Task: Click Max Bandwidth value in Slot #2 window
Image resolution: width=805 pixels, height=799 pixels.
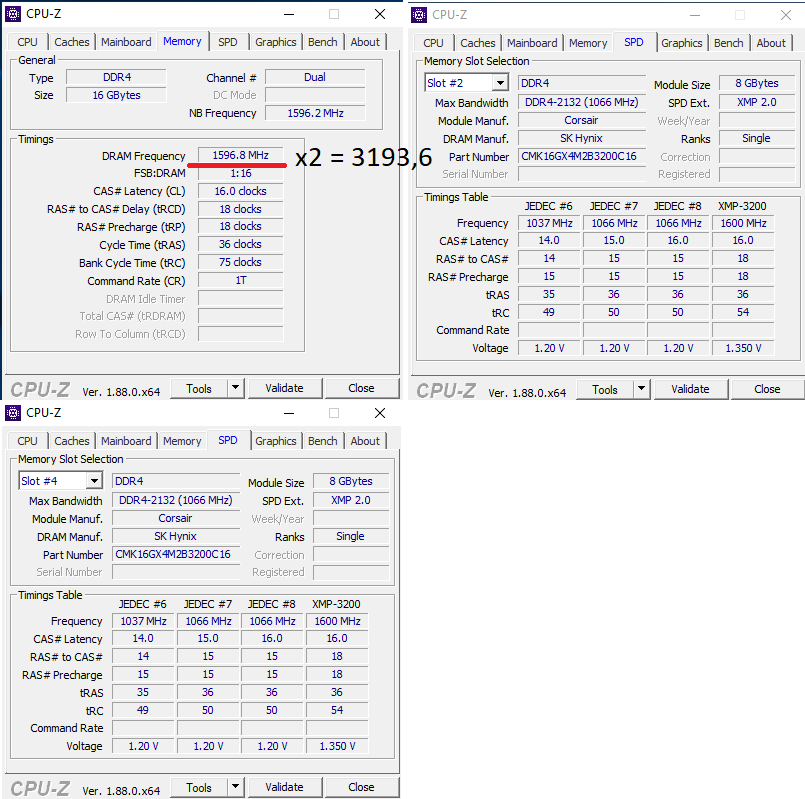Action: [582, 102]
